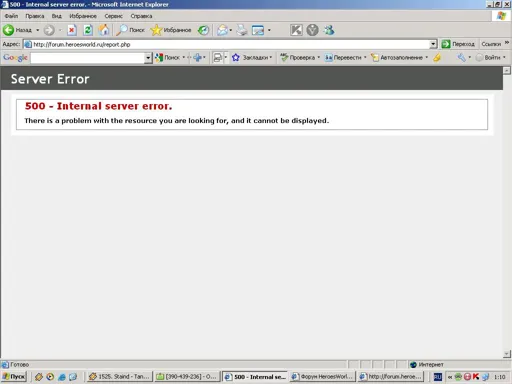Click the system tray clock 1:10
The width and height of the screenshot is (512, 384).
pyautogui.click(x=500, y=377)
